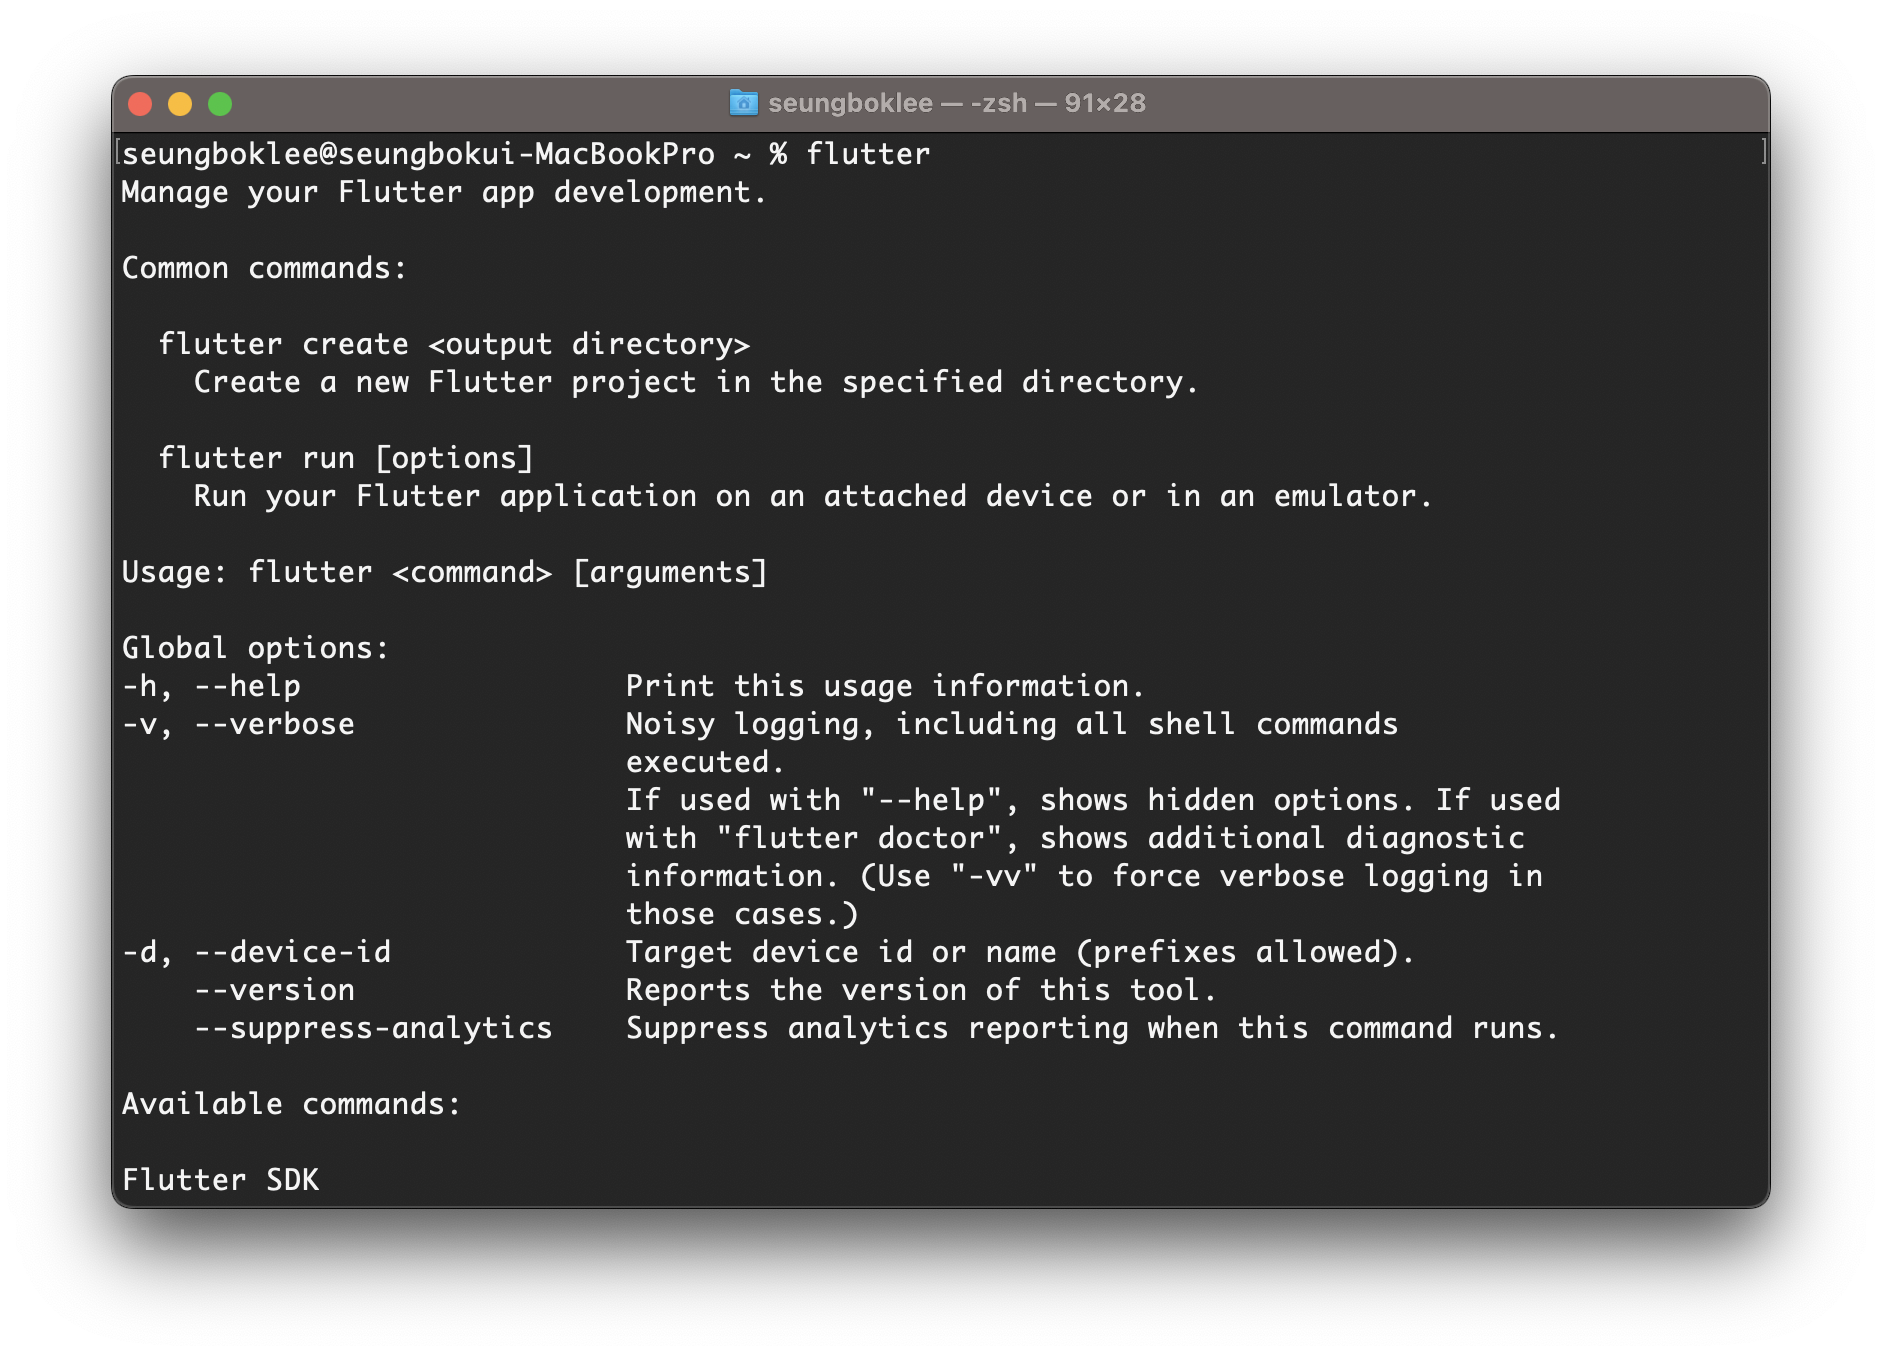1882x1356 pixels.
Task: Click line 'with "flutter doctor", shows additional diagnostic'
Action: 1075,838
